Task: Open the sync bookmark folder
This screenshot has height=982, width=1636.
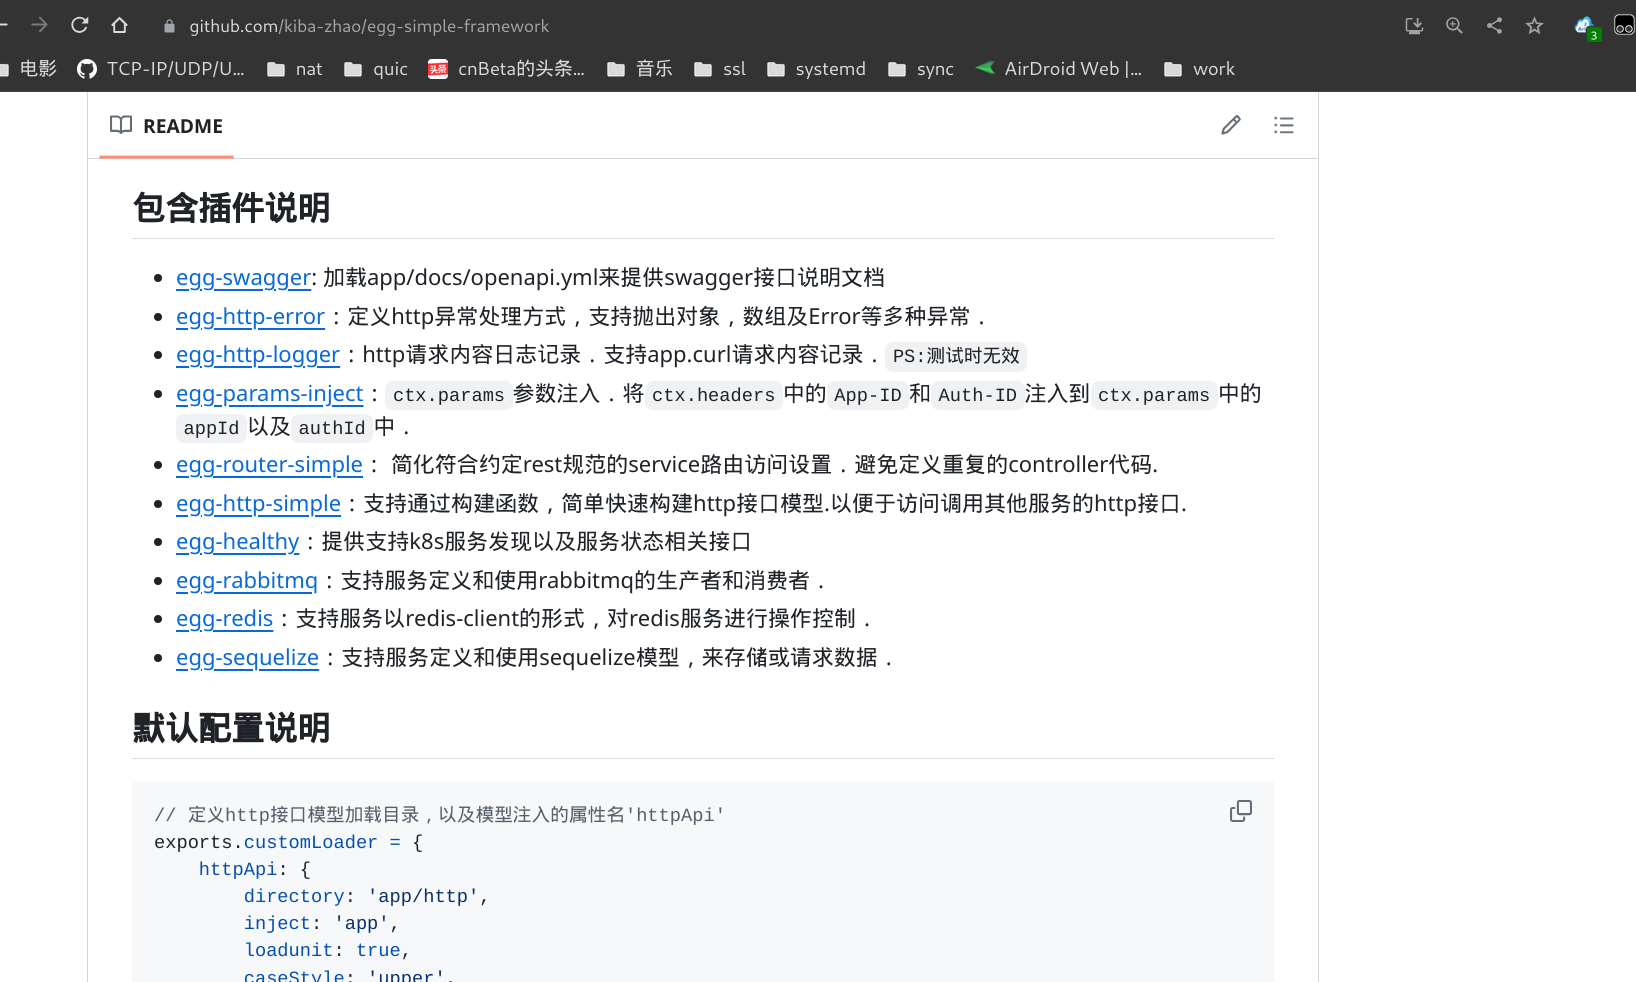Action: click(x=921, y=69)
